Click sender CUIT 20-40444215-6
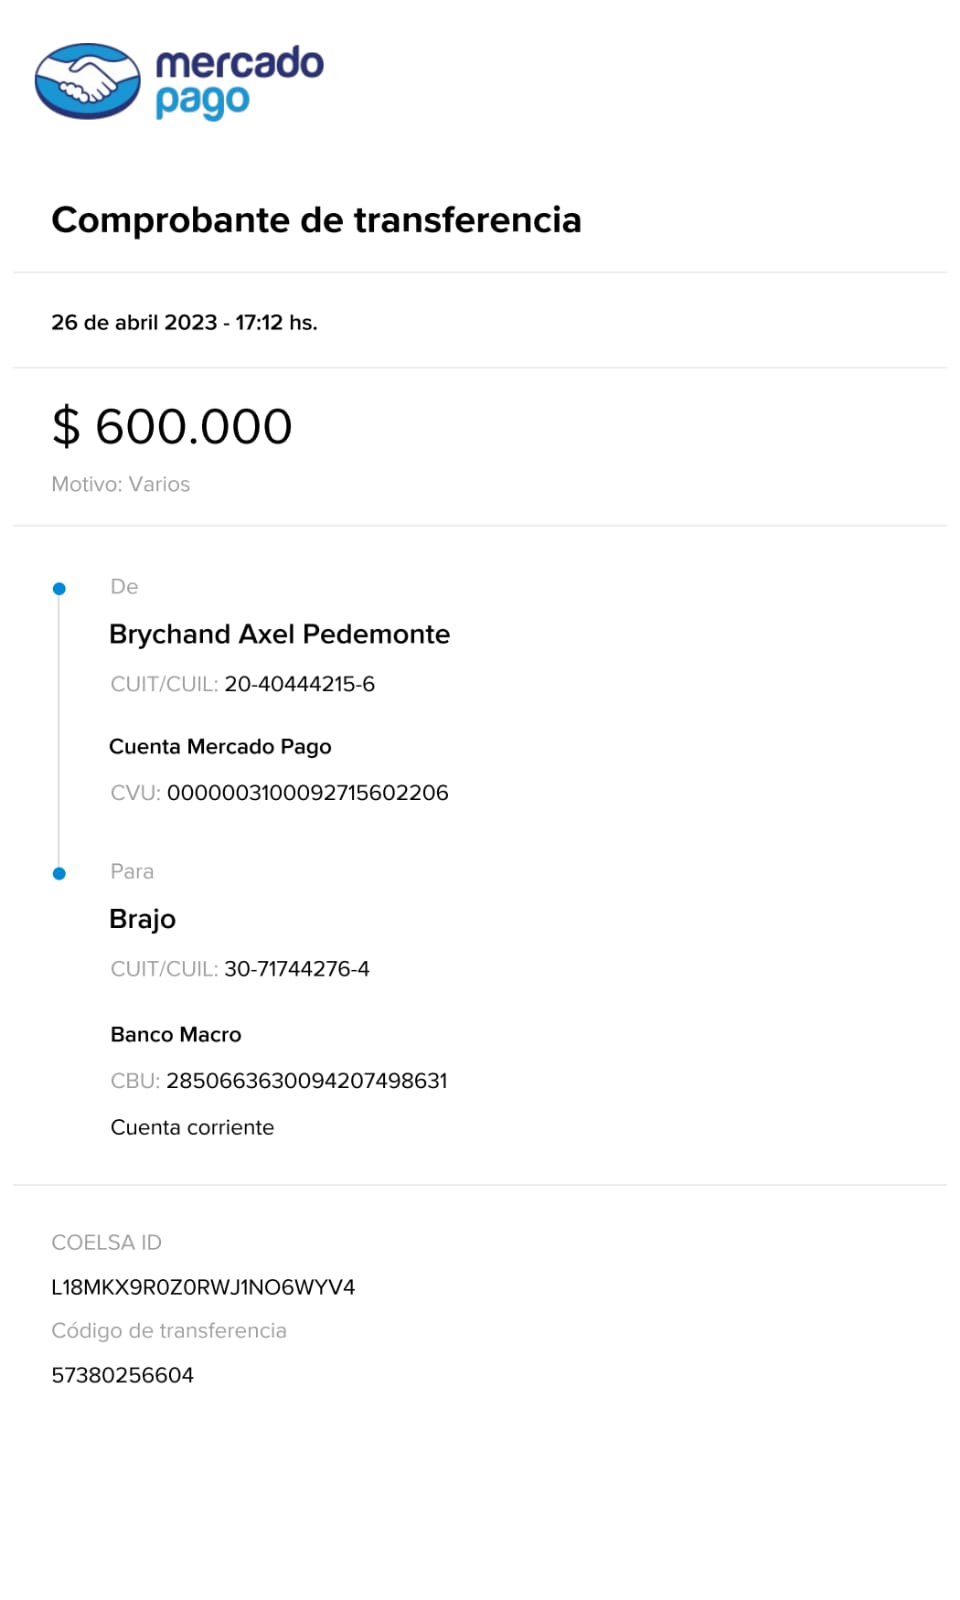The image size is (960, 1600). coord(299,684)
